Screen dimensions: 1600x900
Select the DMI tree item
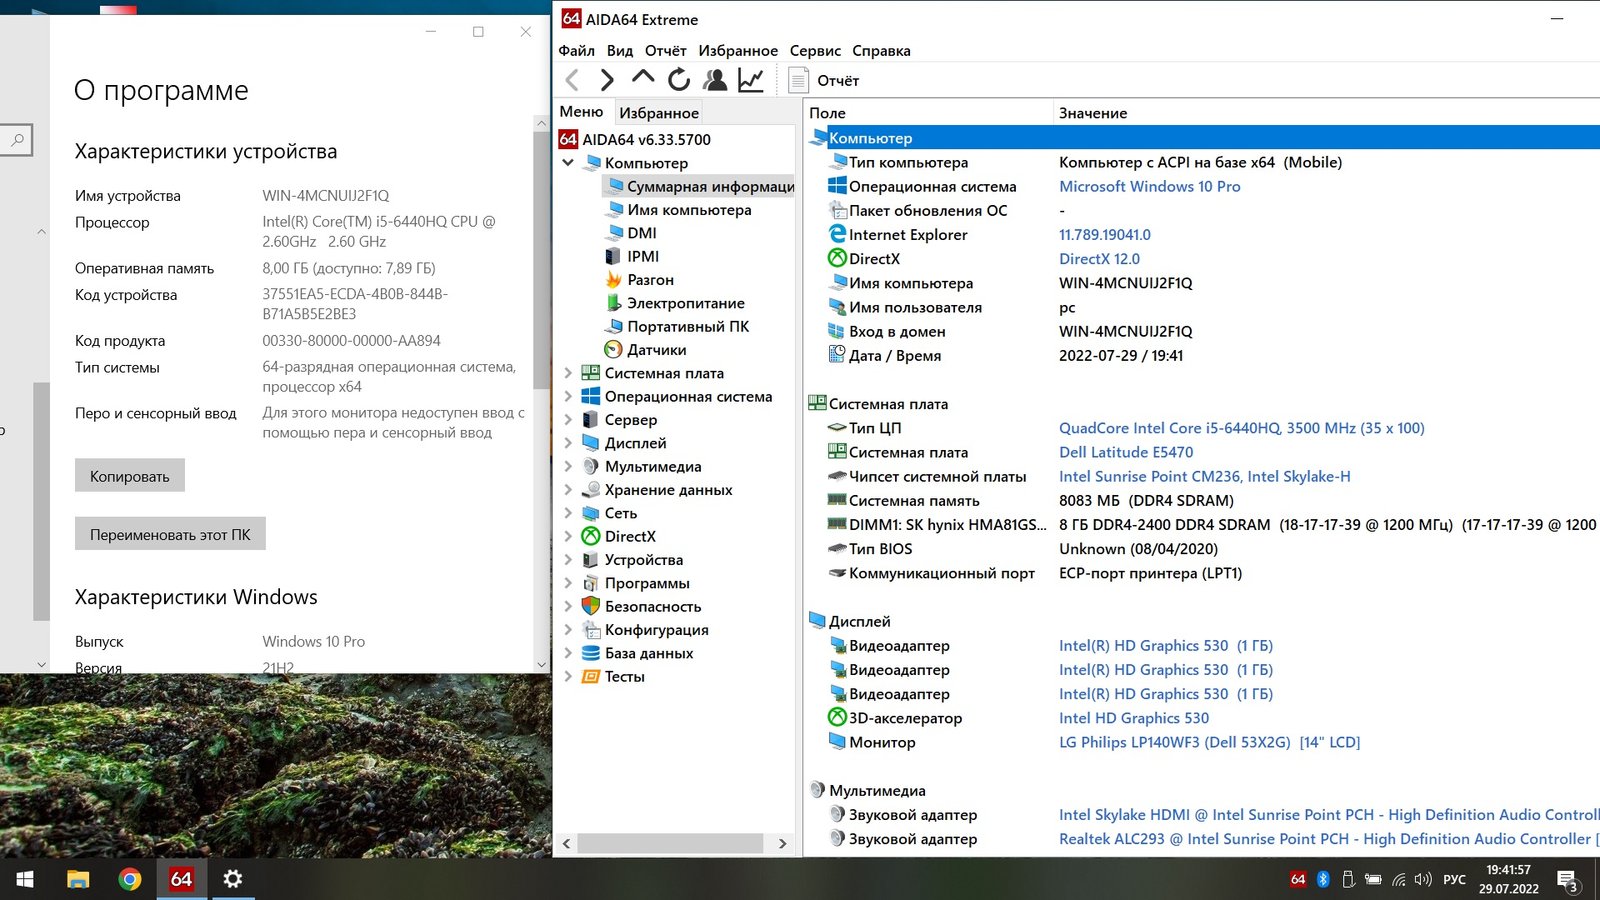point(642,233)
